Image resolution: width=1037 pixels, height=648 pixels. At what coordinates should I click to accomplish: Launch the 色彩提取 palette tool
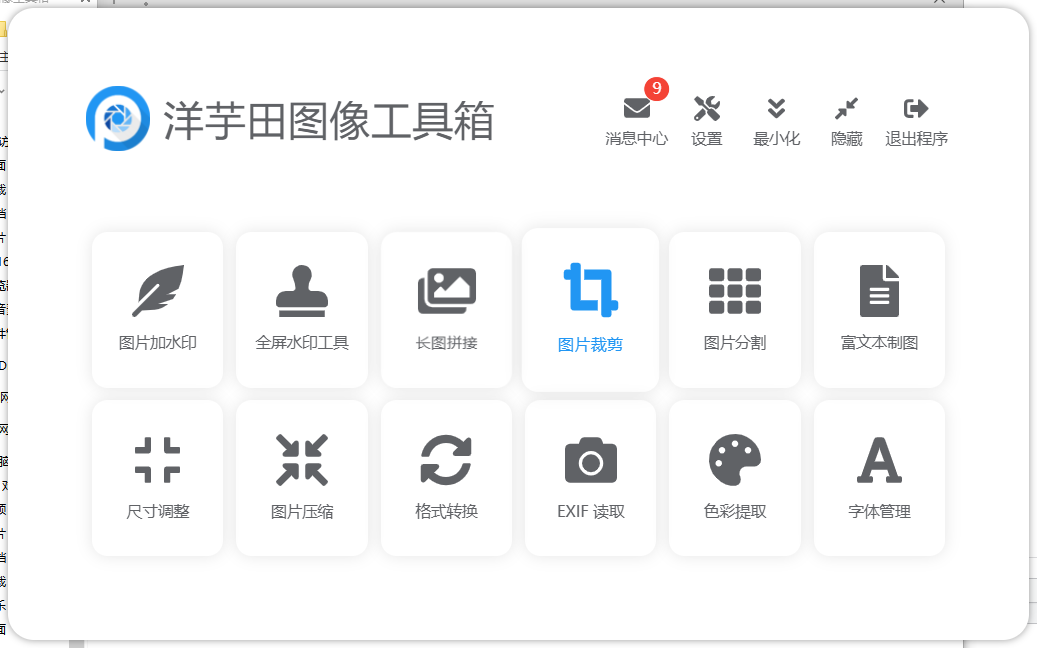(735, 477)
